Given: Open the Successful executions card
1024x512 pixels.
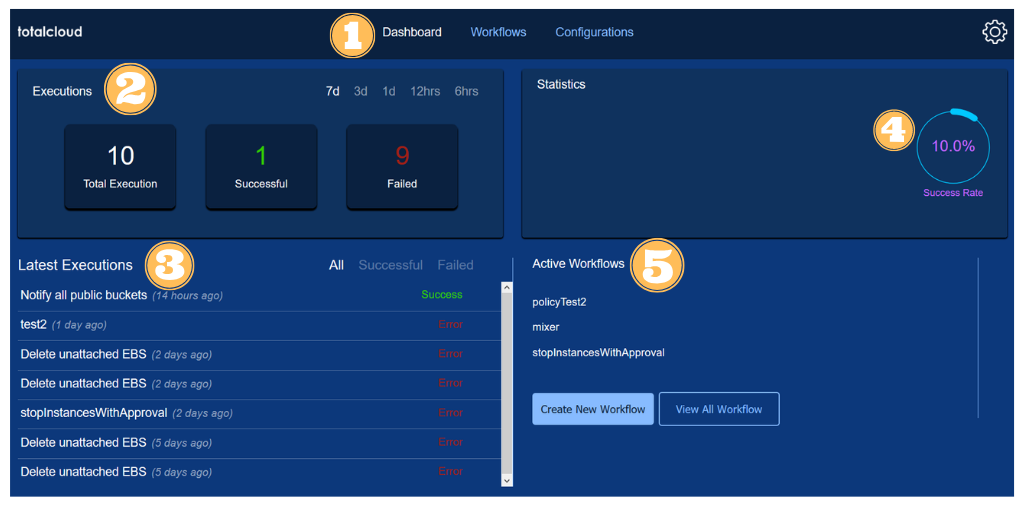Looking at the screenshot, I should click(261, 167).
